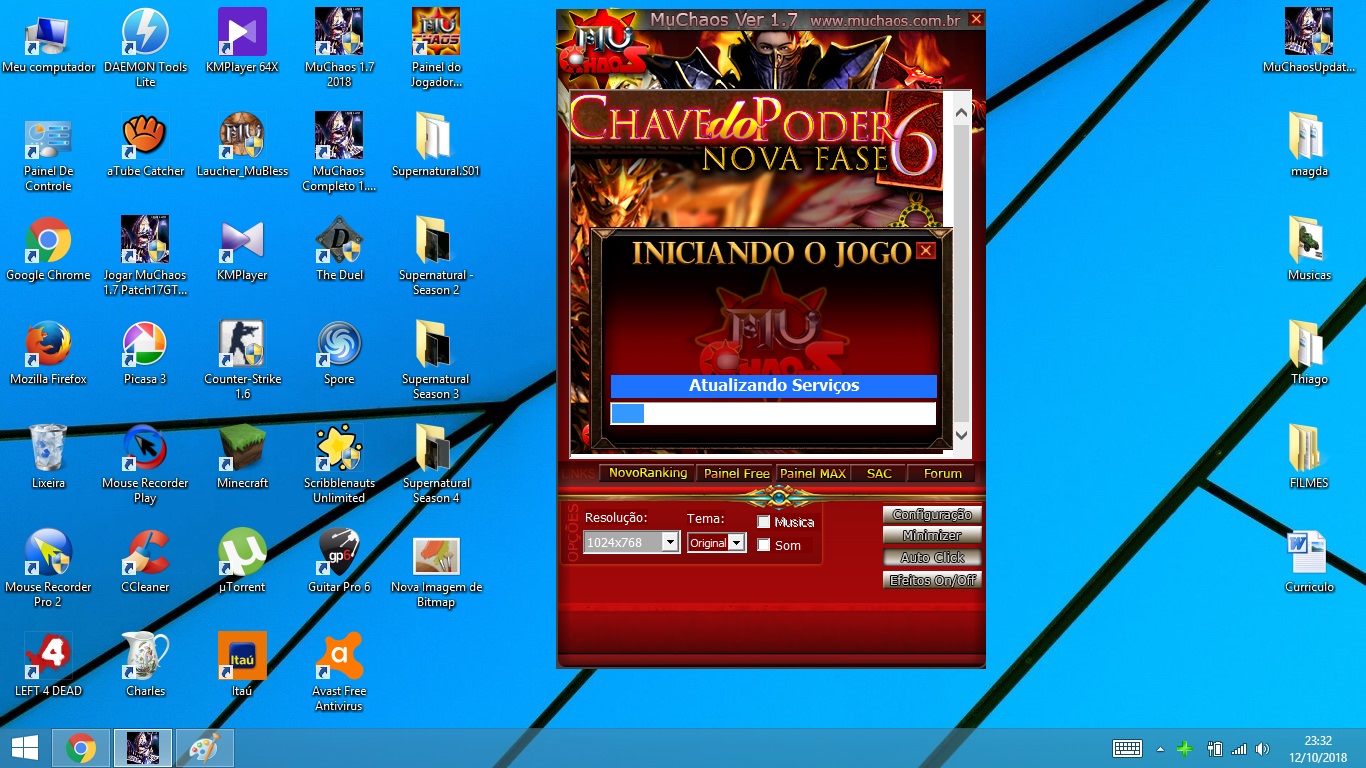Select Counter-Strike 1.6 icon
The image size is (1366, 768).
[242, 360]
